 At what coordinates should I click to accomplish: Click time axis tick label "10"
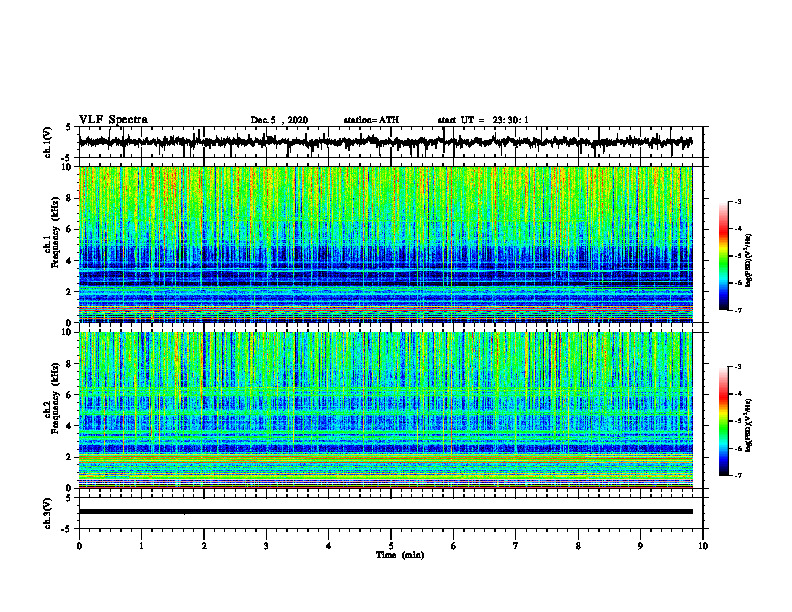point(703,546)
